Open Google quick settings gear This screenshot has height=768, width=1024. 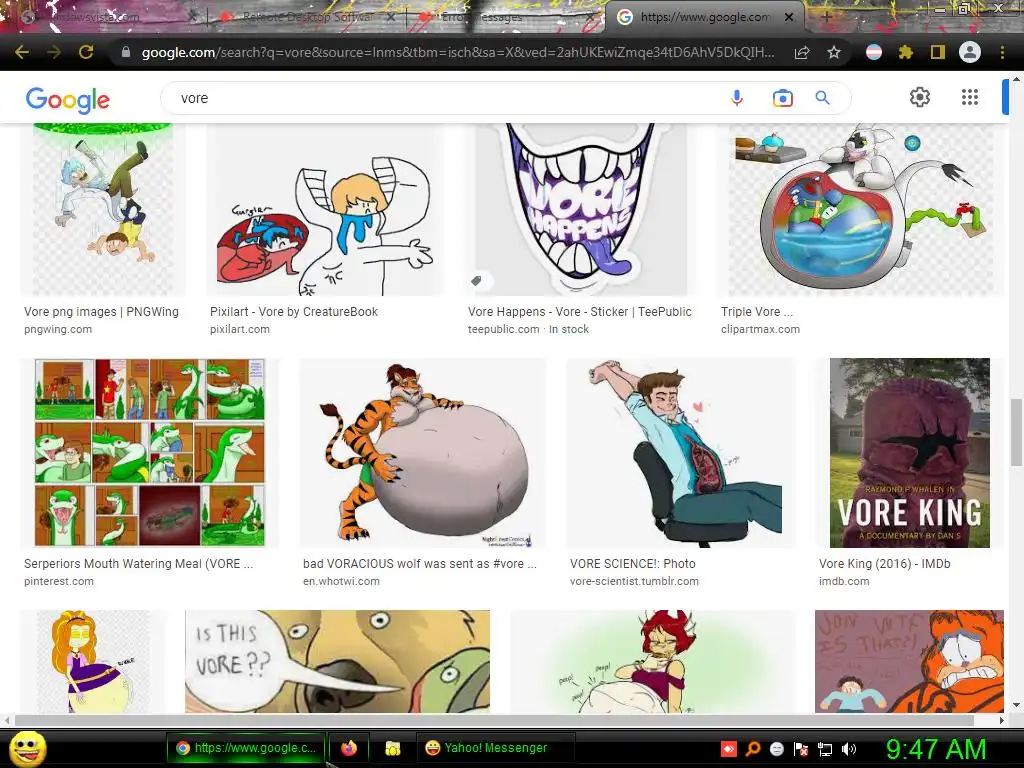920,97
